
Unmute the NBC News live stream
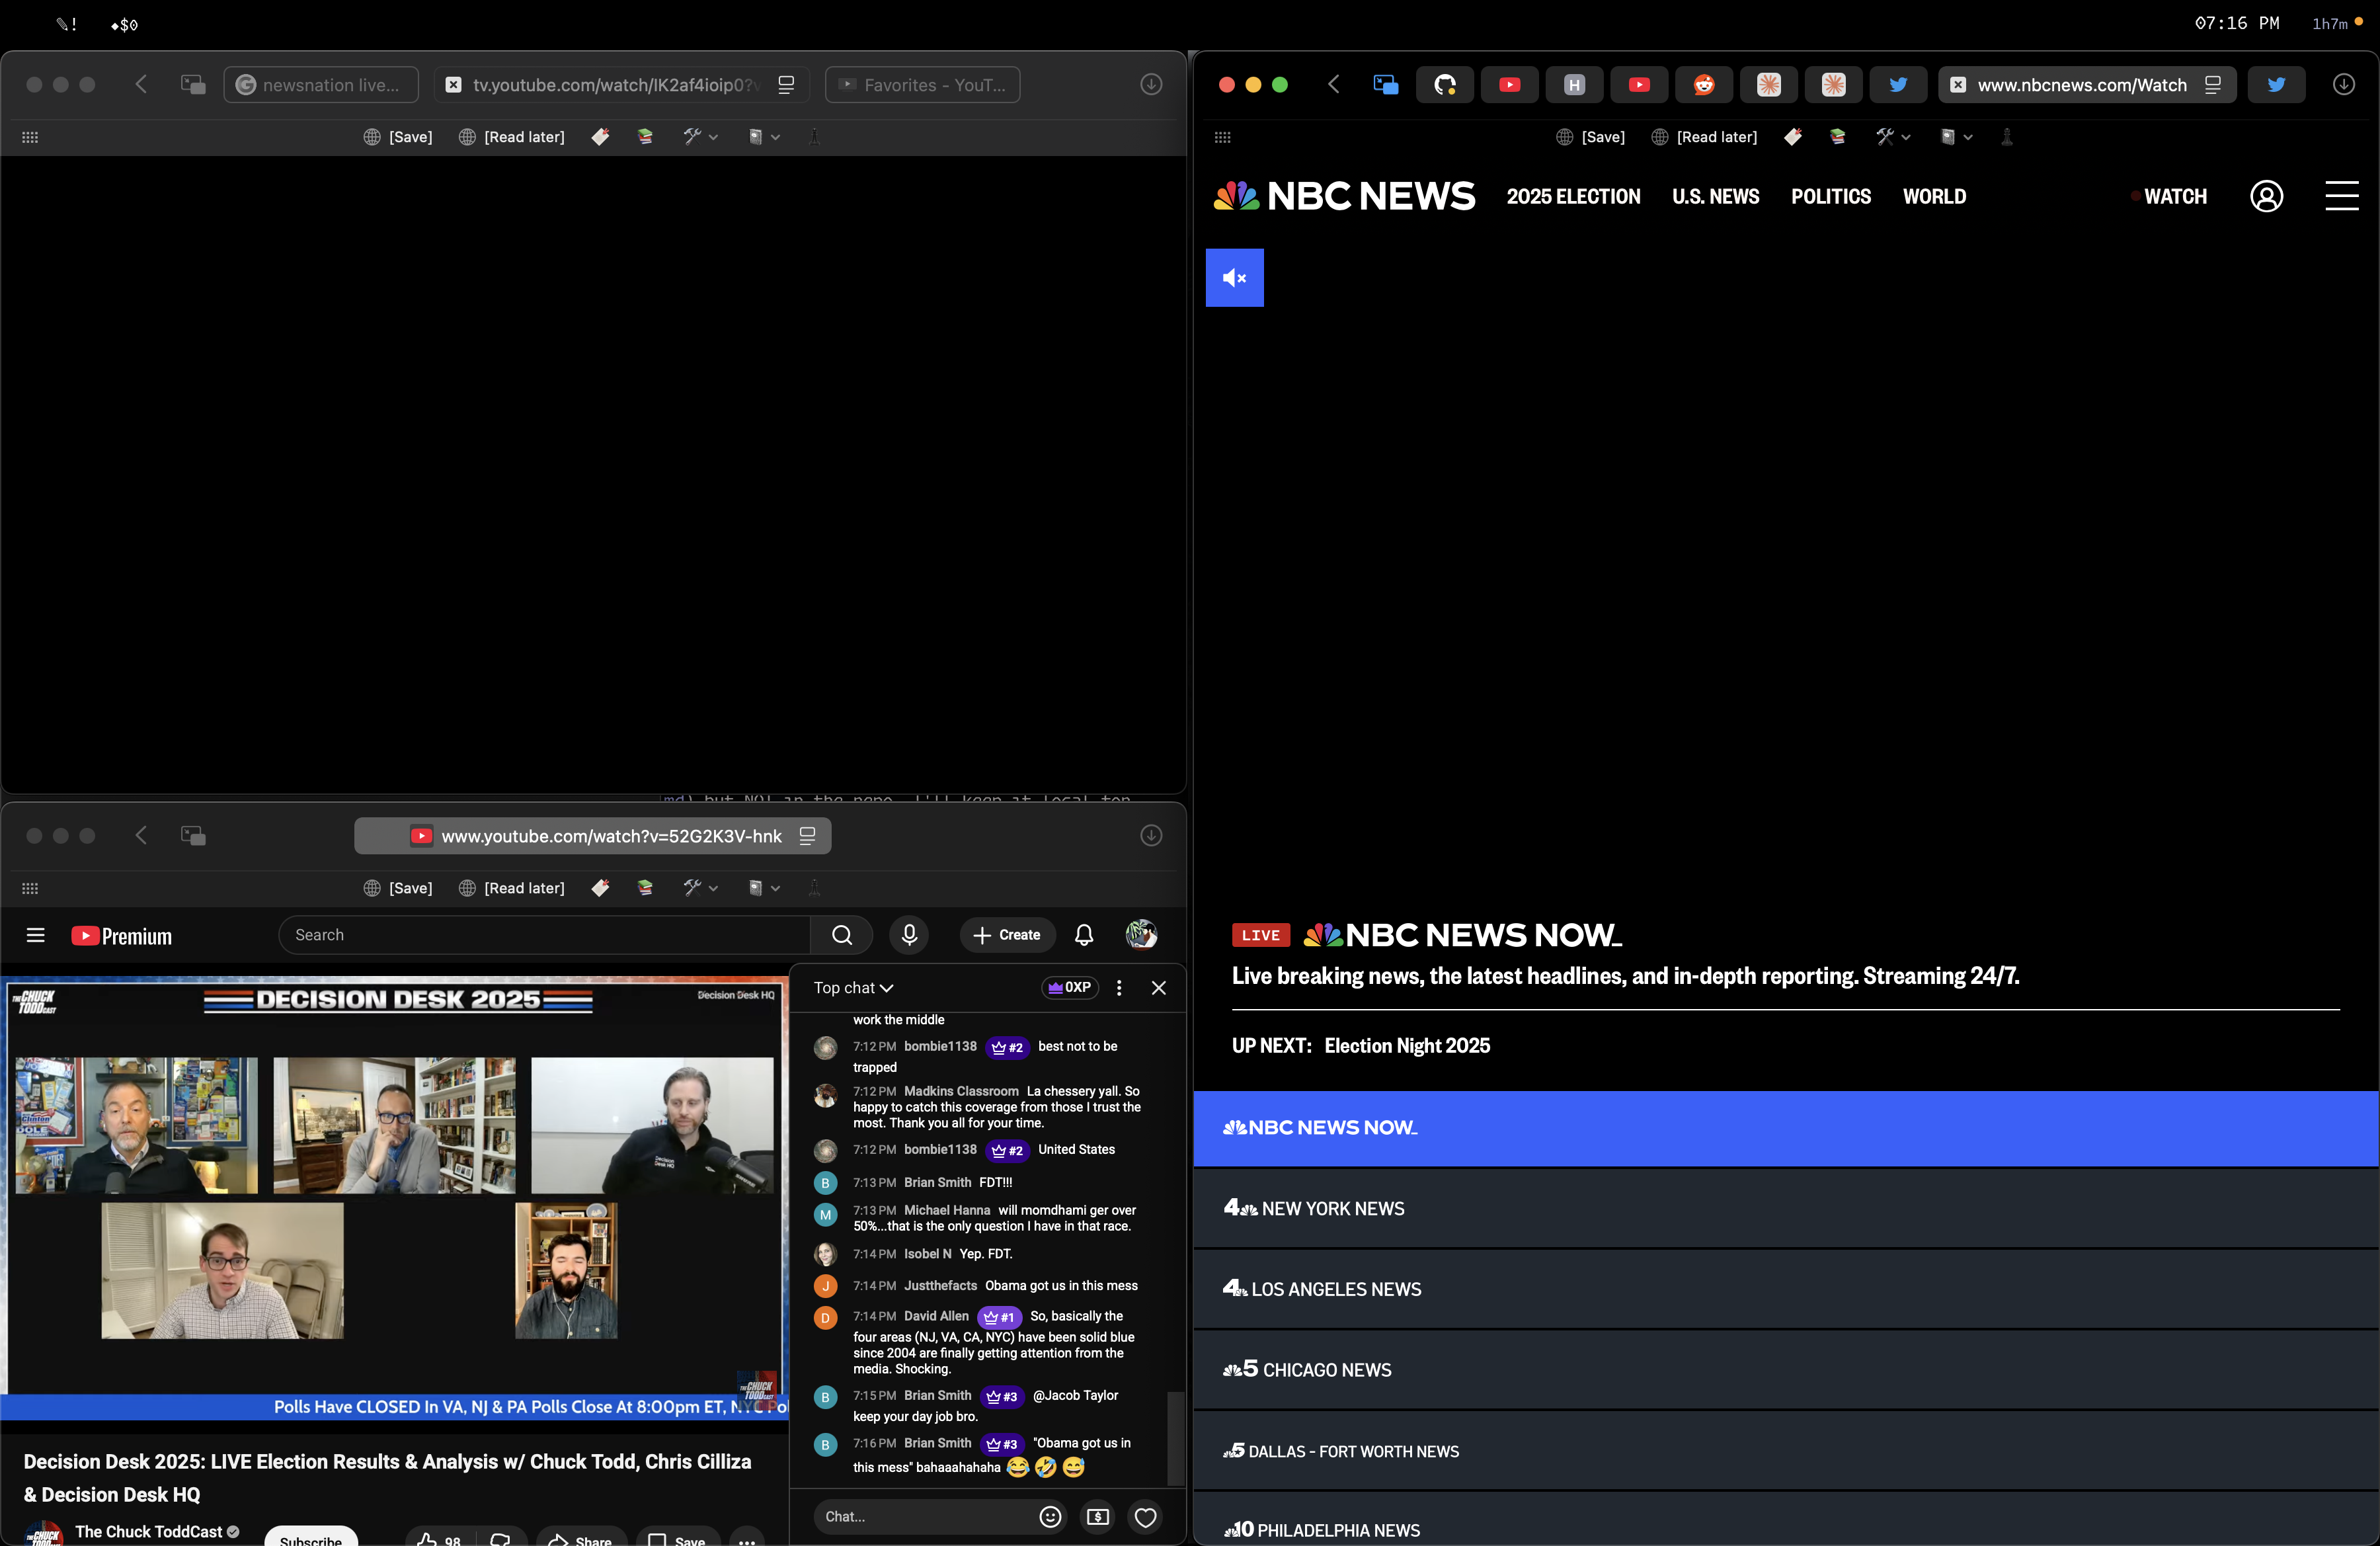point(1234,278)
